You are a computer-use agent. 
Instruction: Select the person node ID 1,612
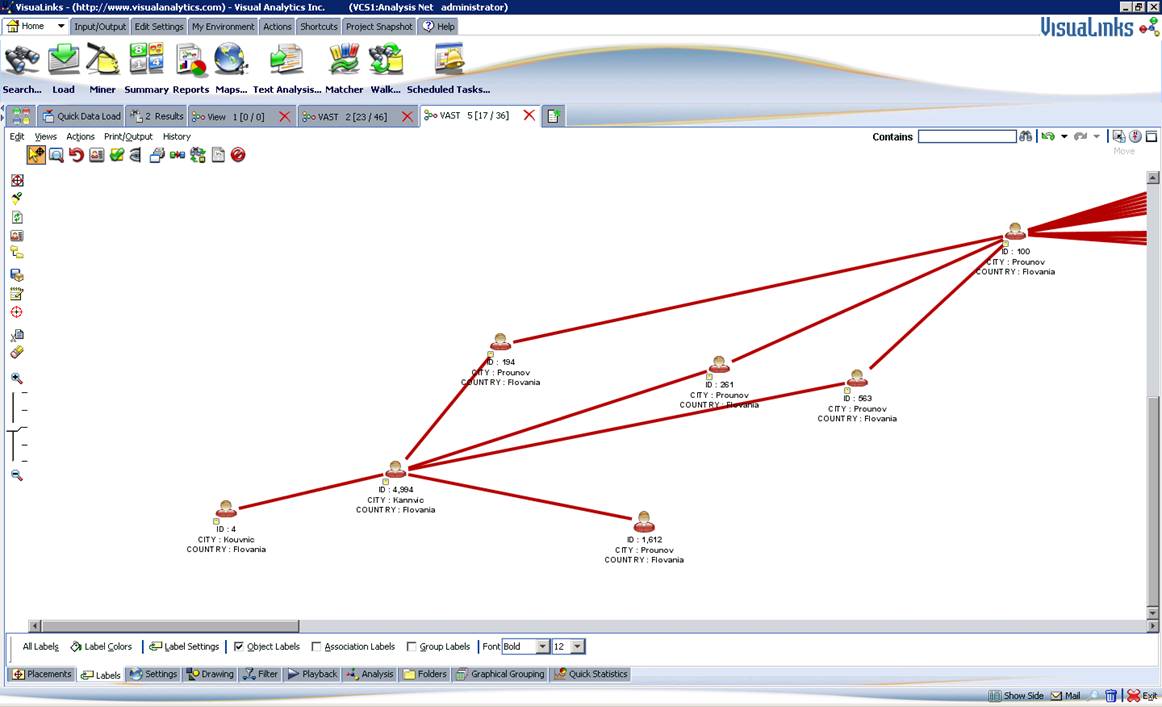point(644,521)
